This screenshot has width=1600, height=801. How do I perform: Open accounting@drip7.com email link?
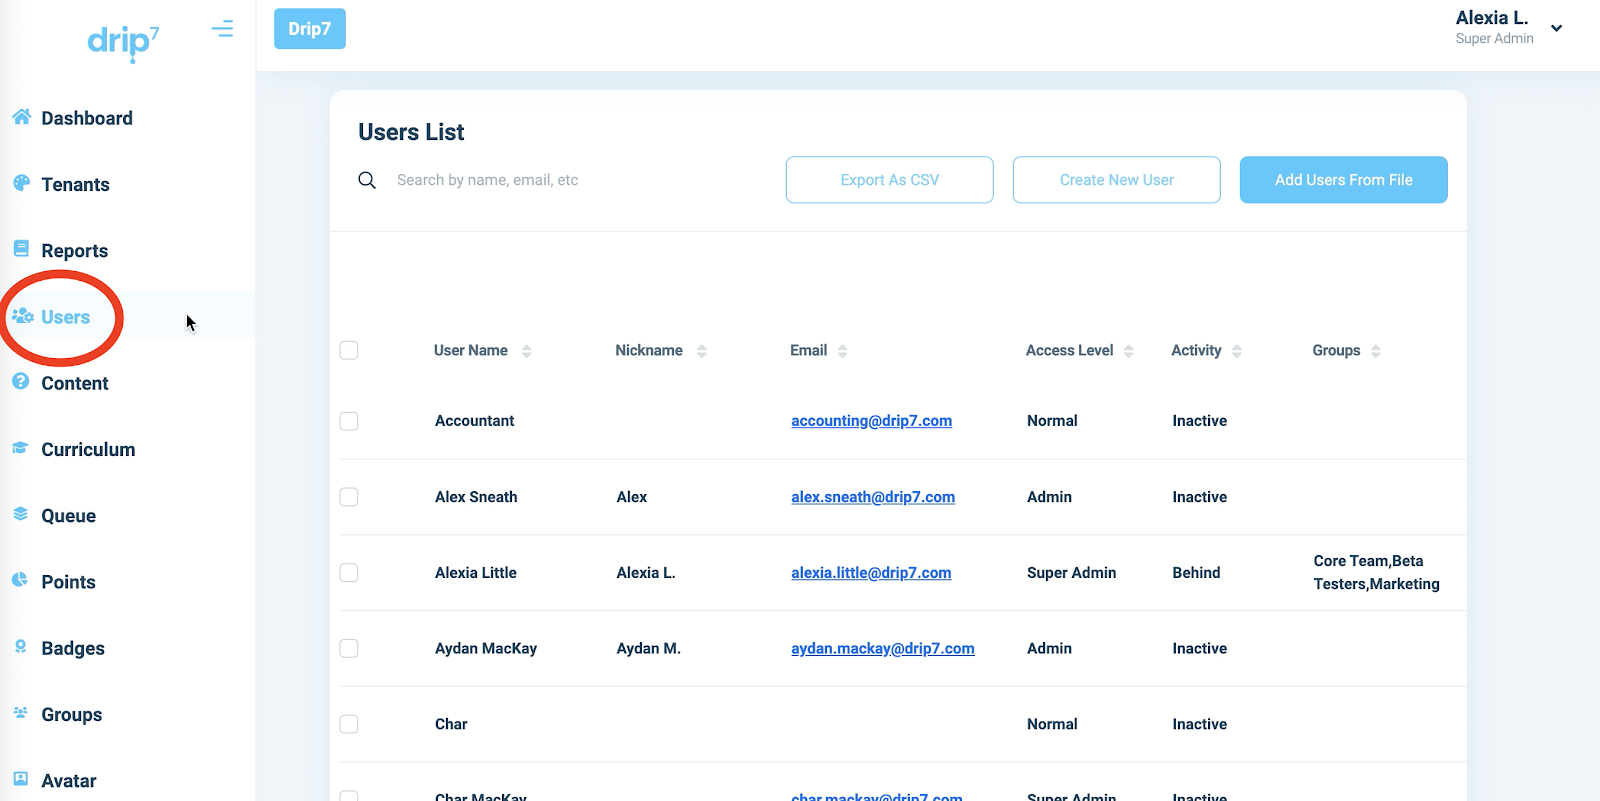(872, 421)
